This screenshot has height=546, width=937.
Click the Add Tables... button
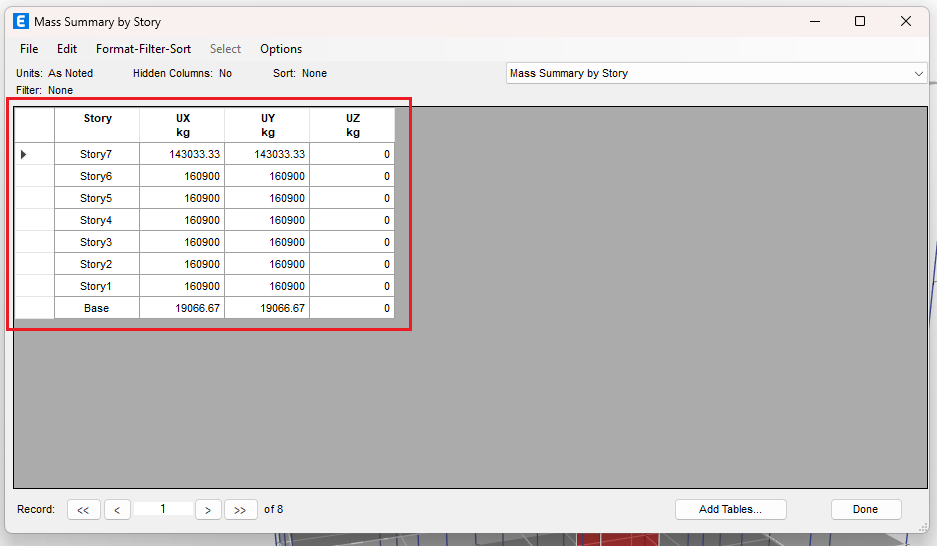(x=730, y=509)
